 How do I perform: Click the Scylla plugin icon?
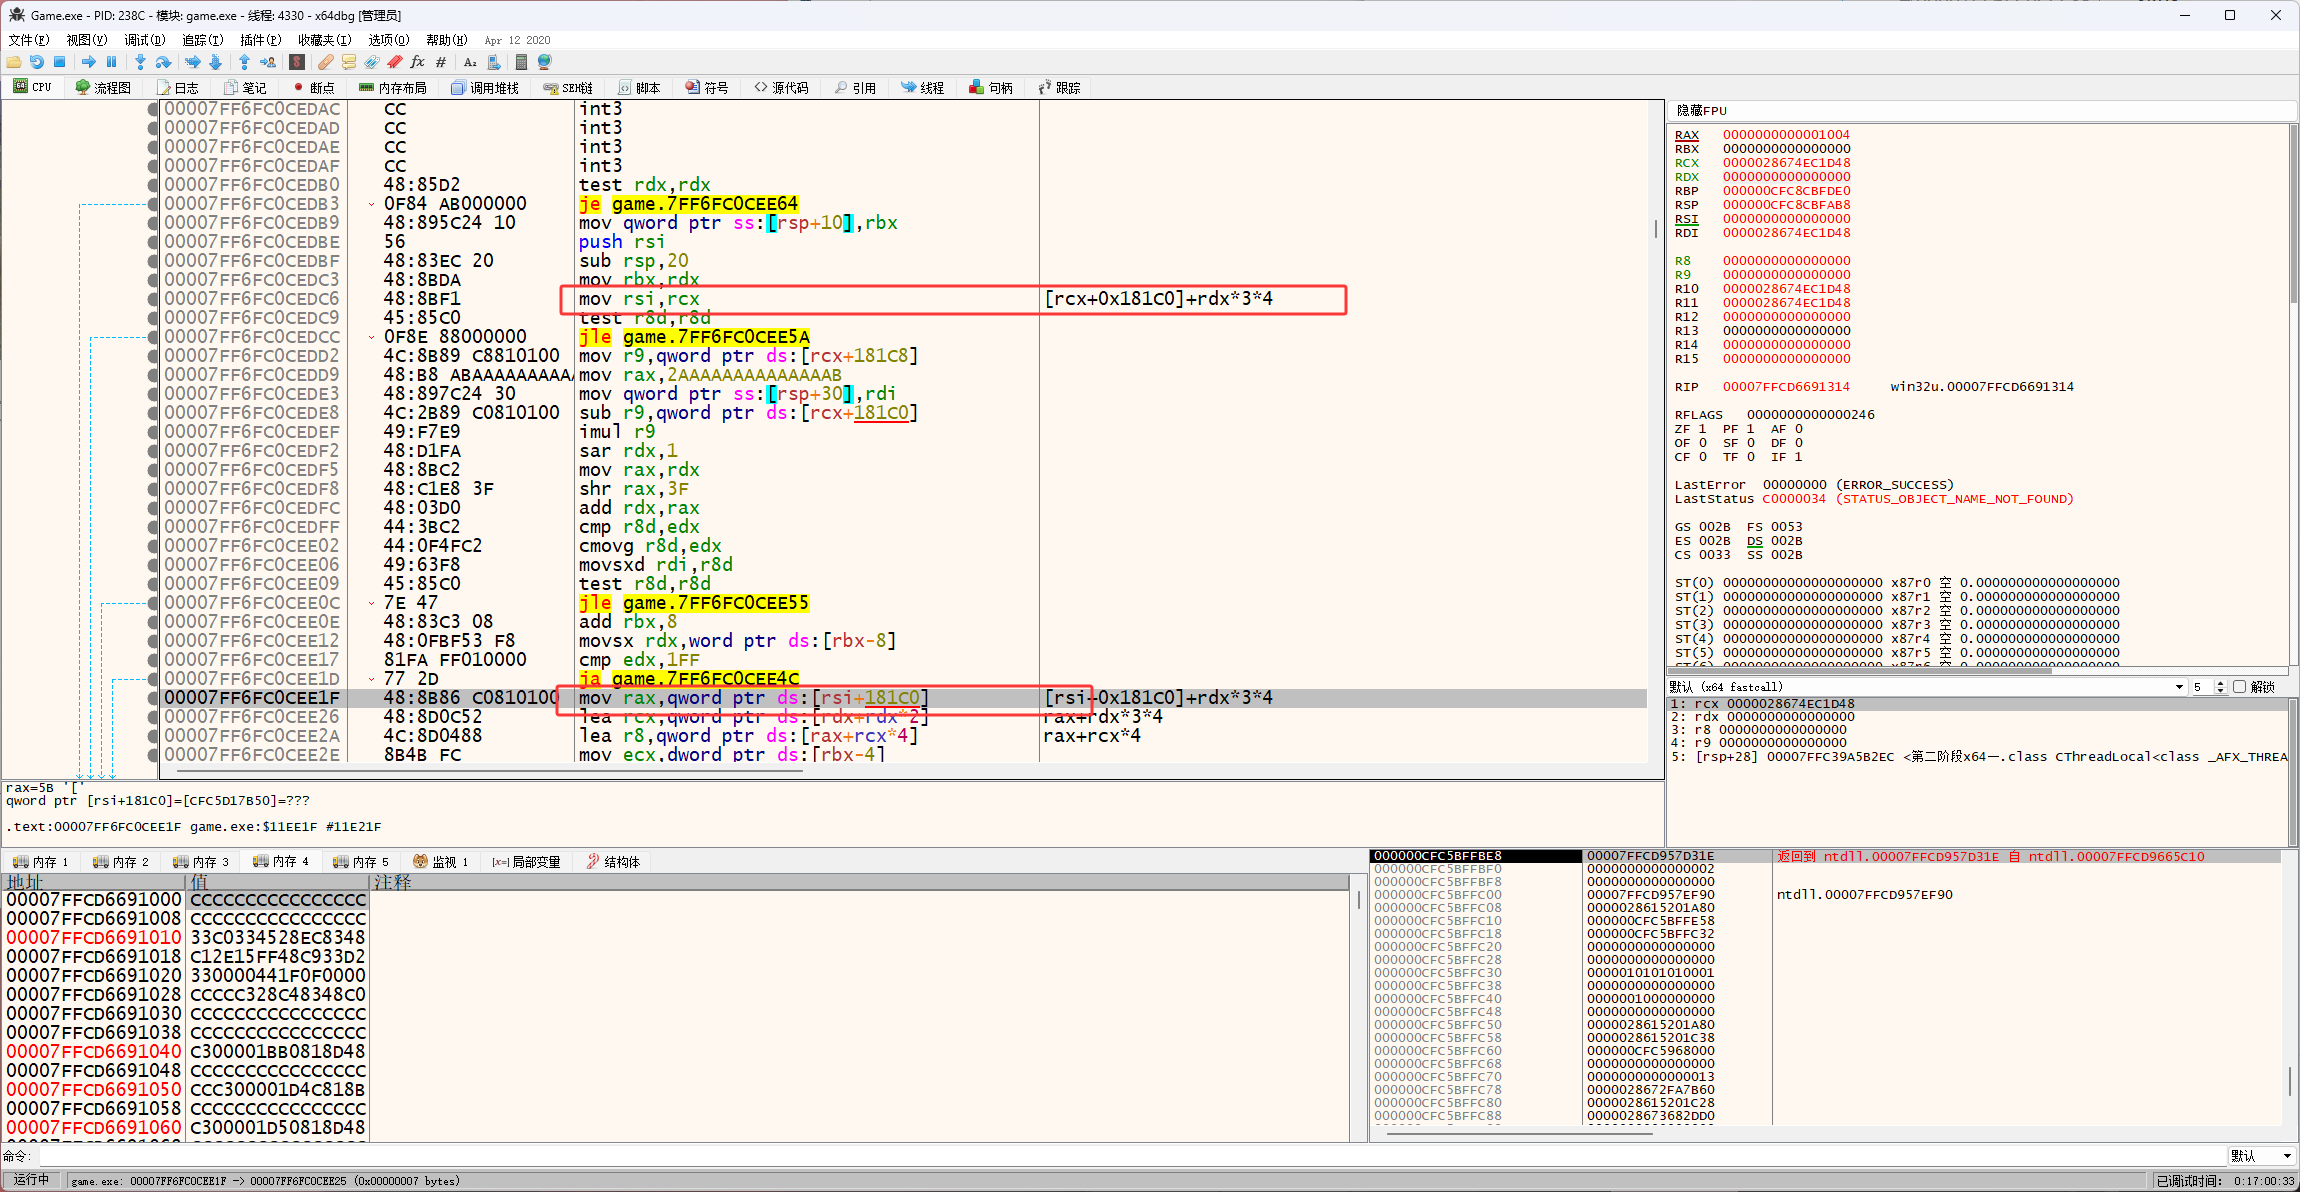[297, 62]
